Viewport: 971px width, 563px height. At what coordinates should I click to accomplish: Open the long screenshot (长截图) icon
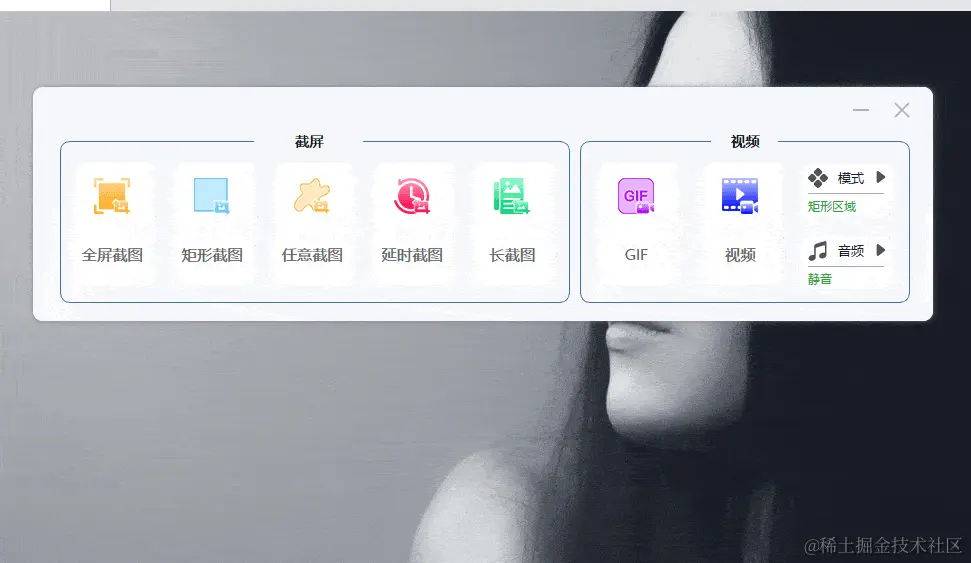click(512, 196)
